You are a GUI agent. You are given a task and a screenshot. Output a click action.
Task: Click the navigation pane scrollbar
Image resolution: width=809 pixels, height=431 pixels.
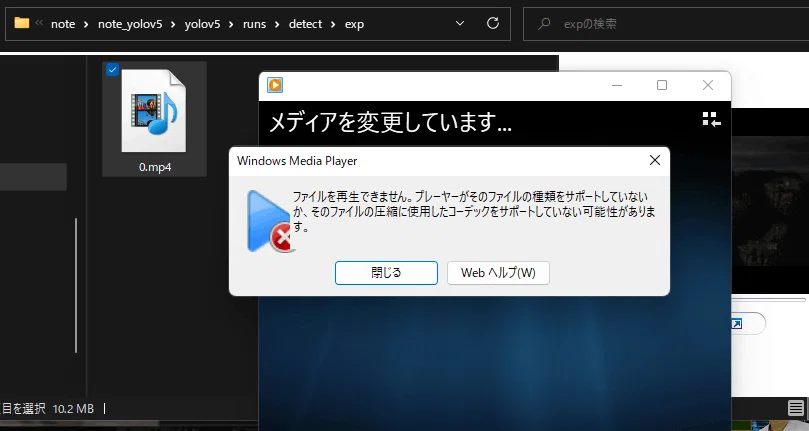tap(76, 285)
